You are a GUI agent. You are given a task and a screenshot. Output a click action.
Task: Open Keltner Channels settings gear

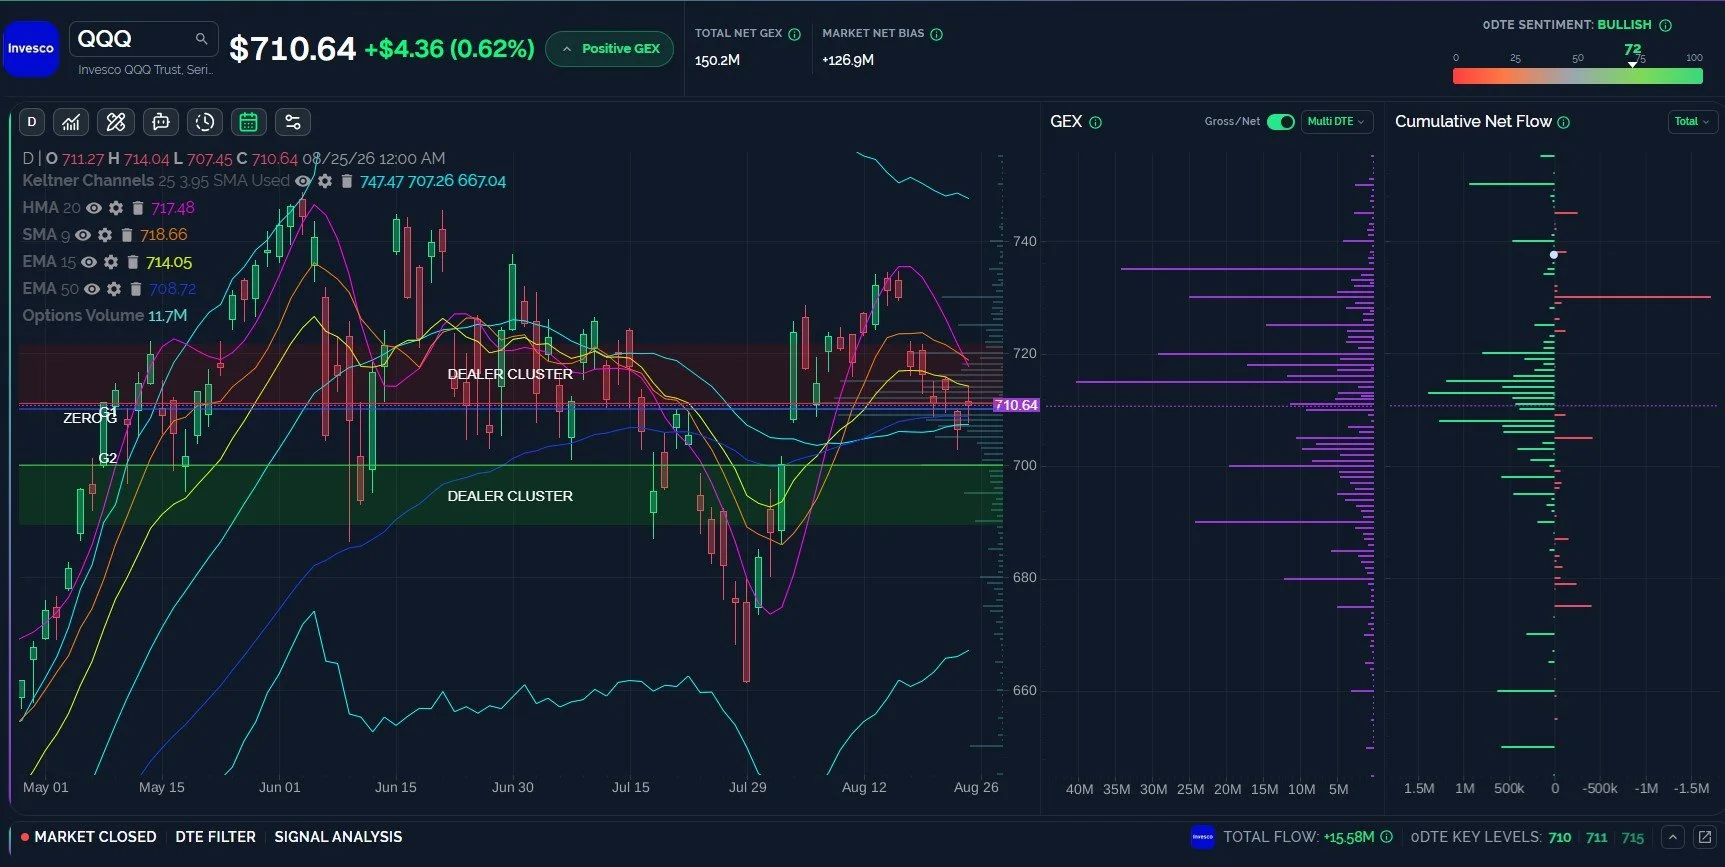tap(325, 181)
